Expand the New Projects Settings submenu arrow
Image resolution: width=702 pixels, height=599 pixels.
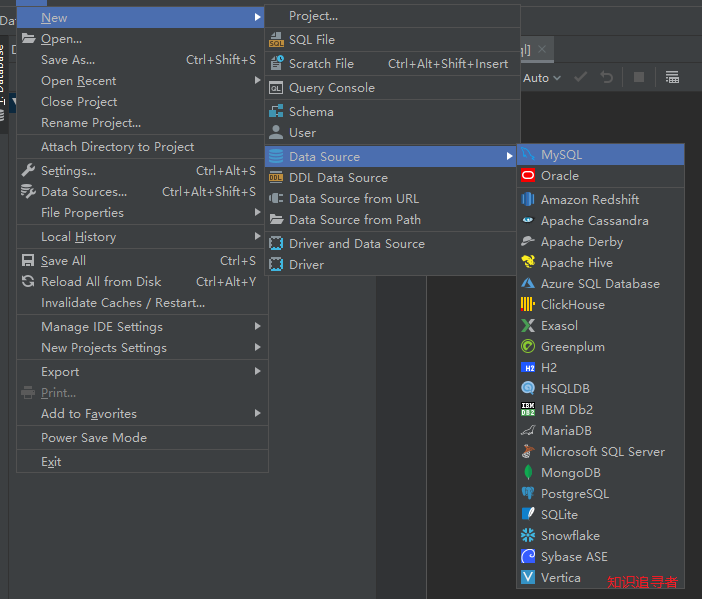click(257, 347)
